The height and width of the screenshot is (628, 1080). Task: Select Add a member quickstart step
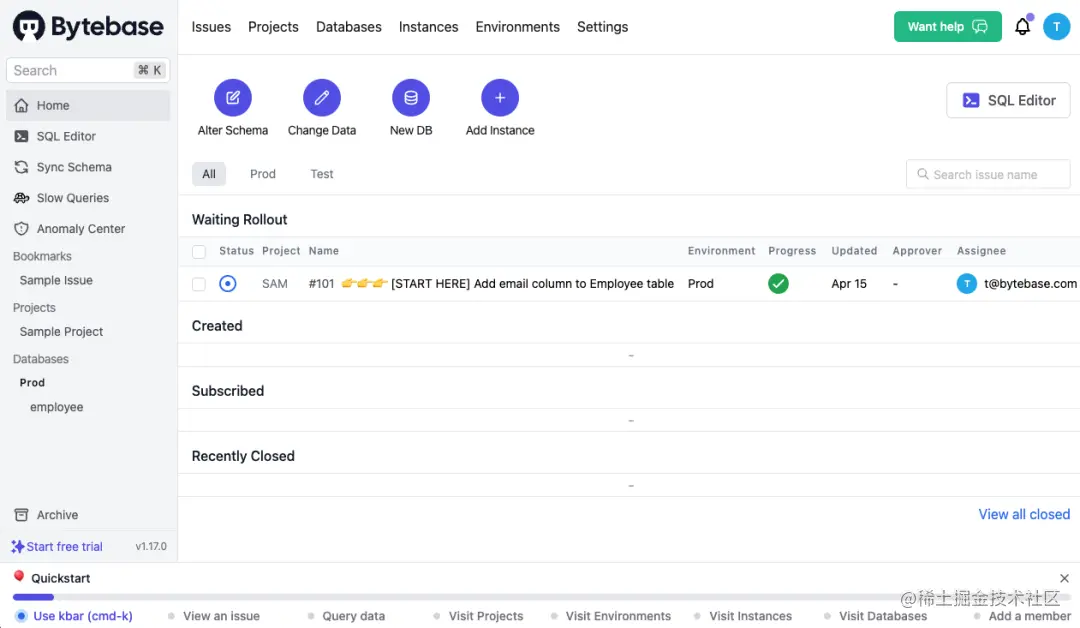[x=1023, y=616]
